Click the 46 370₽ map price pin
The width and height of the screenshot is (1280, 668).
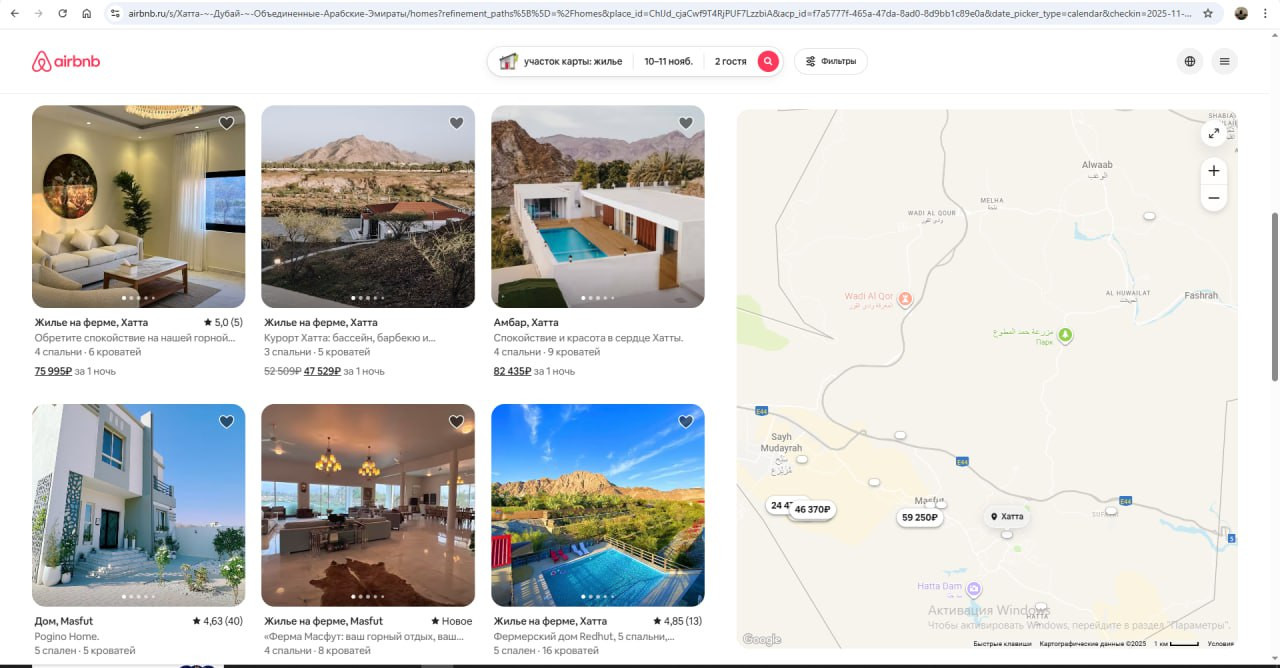pyautogui.click(x=813, y=510)
